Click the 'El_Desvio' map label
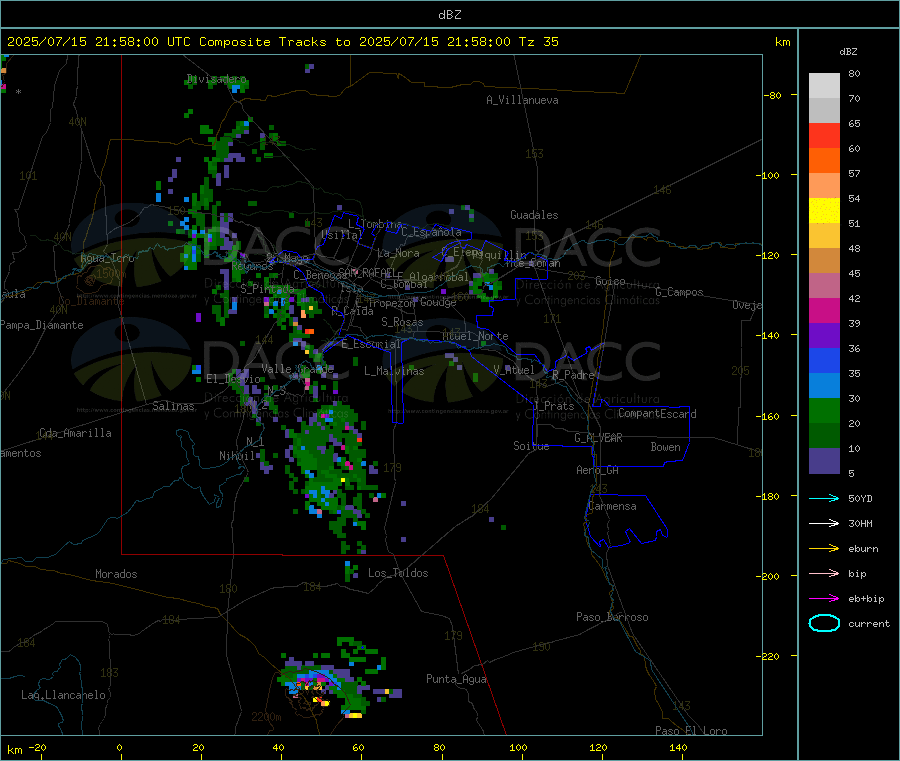Screen dimensions: 900x761 click(x=233, y=379)
